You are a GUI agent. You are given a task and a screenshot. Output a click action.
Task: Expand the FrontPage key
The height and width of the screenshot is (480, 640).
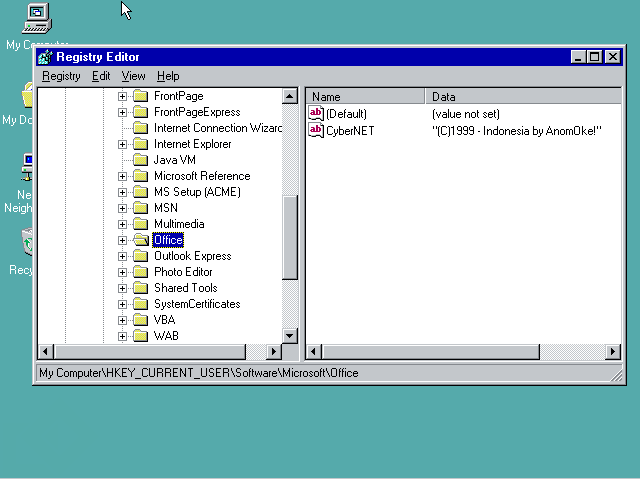(122, 96)
